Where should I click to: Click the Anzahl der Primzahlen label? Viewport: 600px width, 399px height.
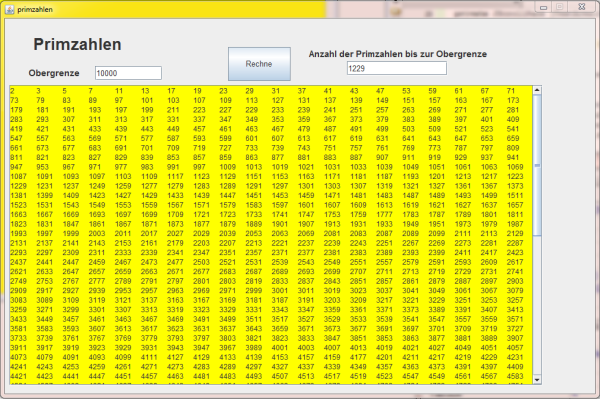398,54
